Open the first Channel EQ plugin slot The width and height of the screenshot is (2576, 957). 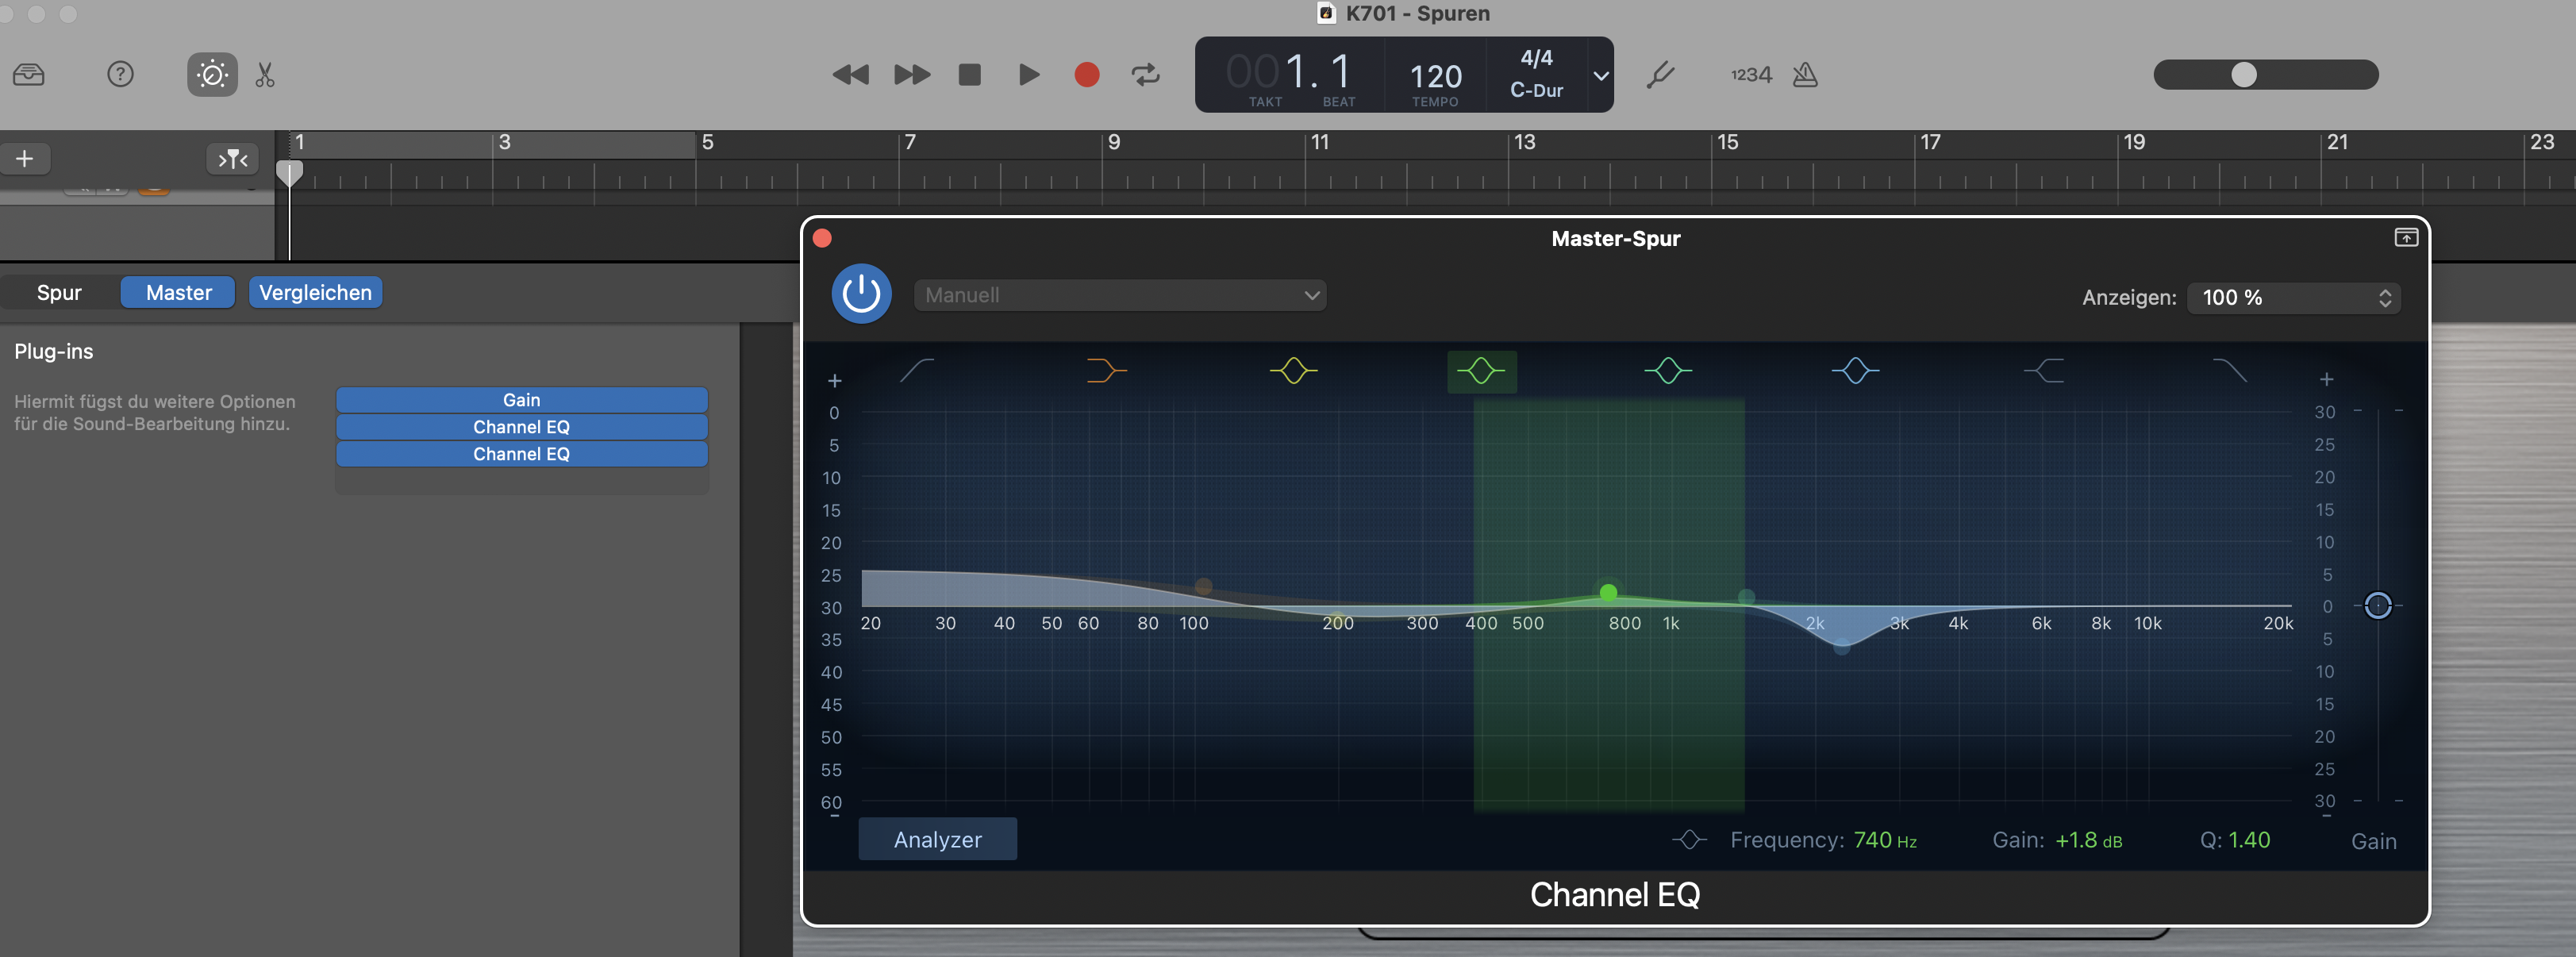[x=521, y=426]
